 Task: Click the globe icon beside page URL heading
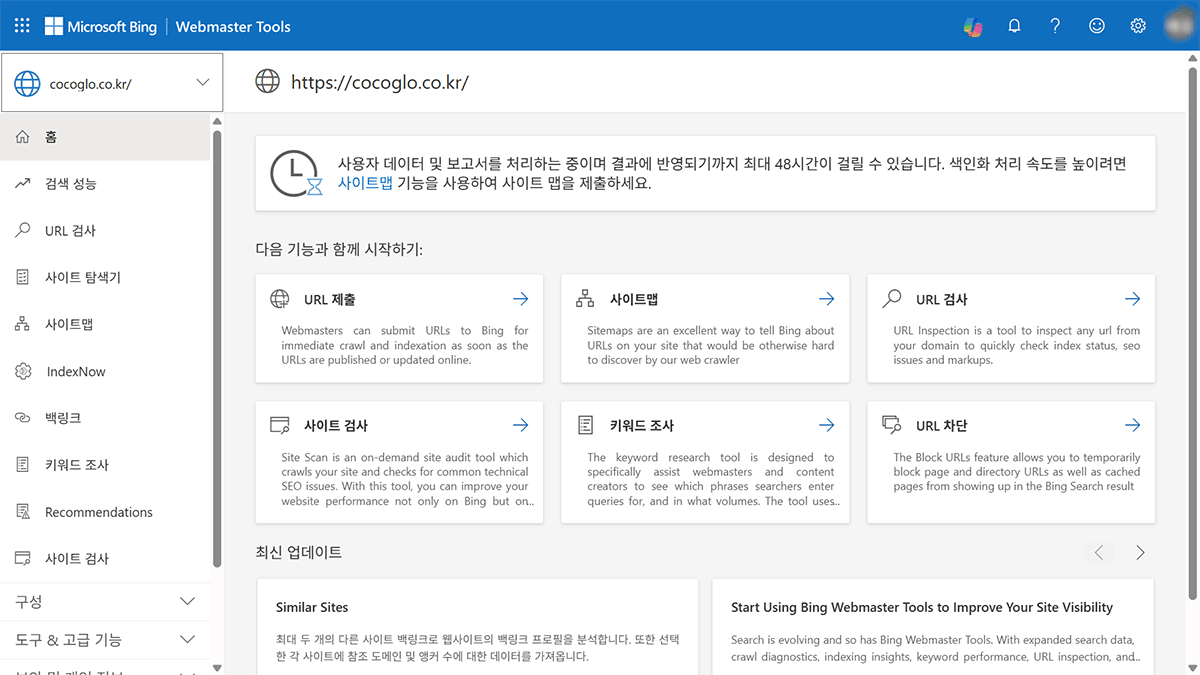pyautogui.click(x=267, y=81)
